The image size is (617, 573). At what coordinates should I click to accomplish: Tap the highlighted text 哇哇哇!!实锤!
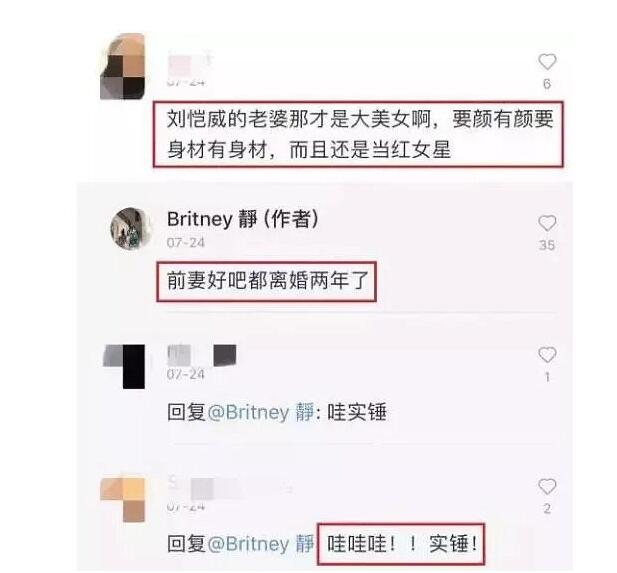[402, 544]
